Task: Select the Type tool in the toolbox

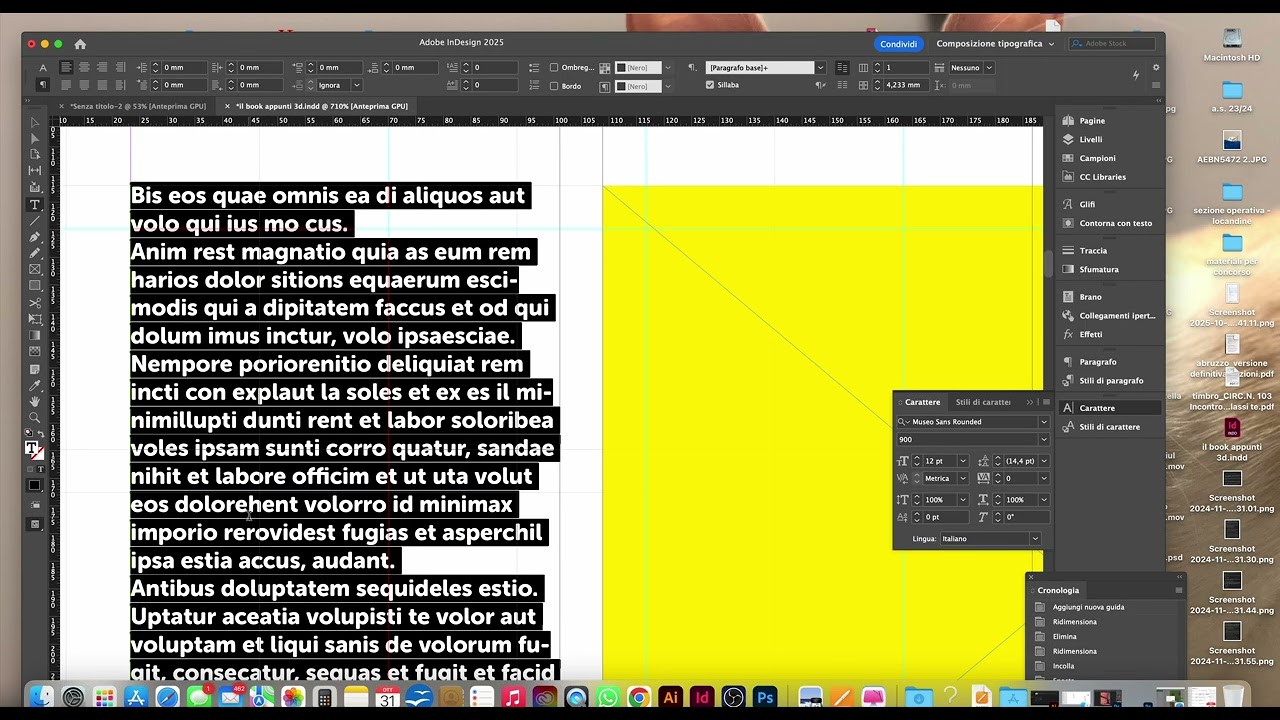Action: 35,204
